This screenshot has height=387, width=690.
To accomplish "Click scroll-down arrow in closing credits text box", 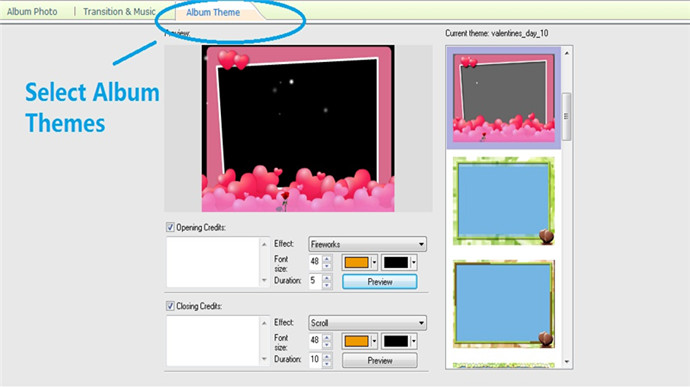I will click(264, 359).
